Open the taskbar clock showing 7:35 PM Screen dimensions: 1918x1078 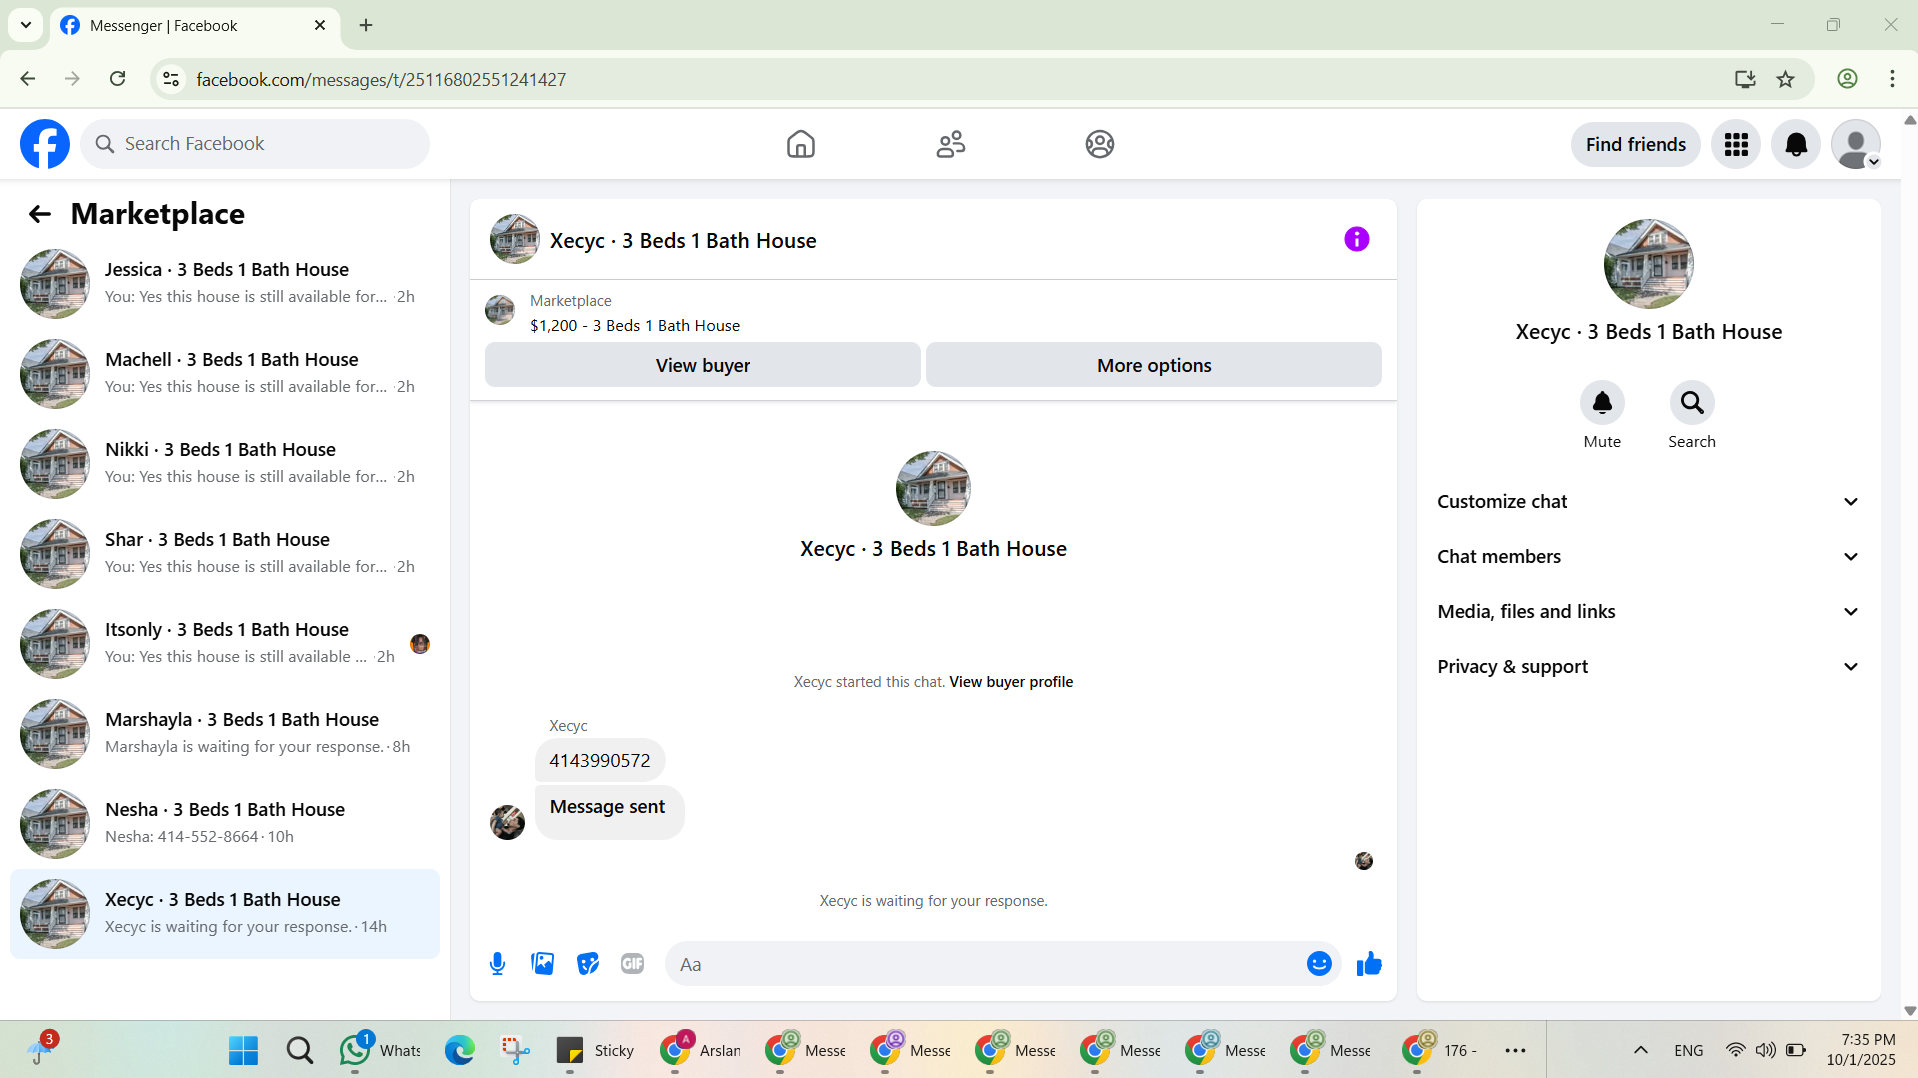(1861, 1050)
